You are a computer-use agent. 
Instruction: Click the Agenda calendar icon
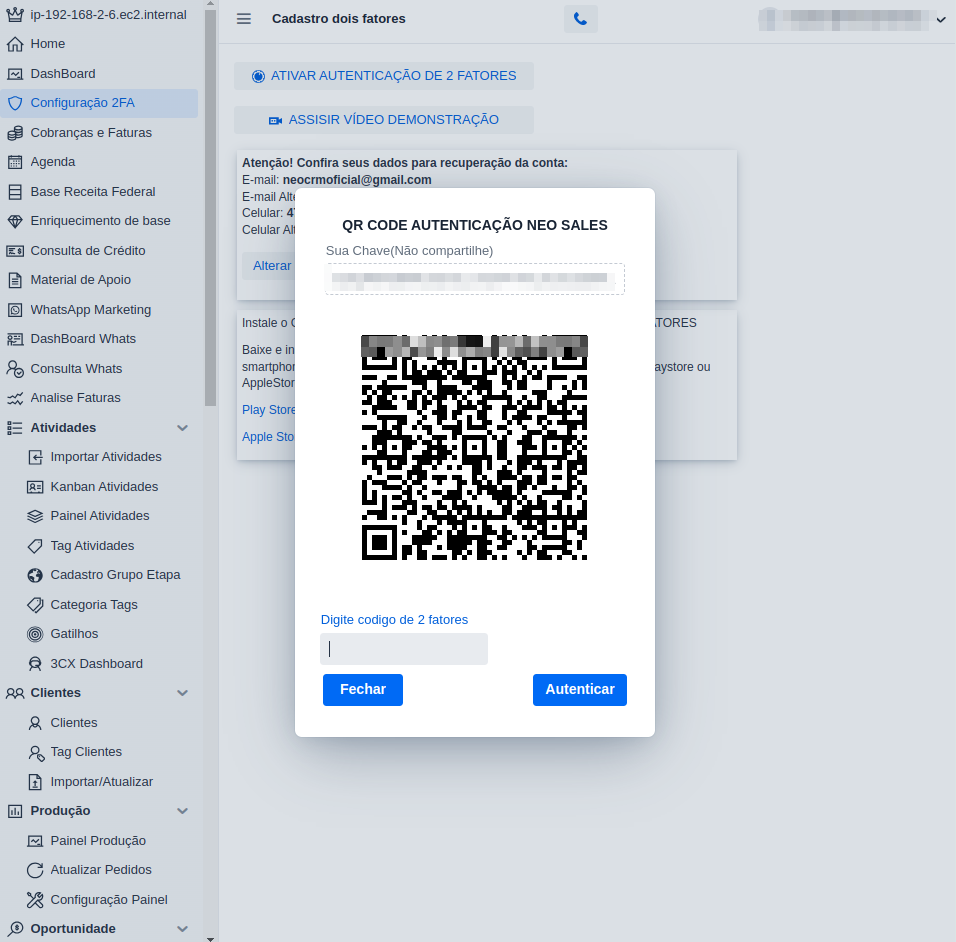coord(15,162)
